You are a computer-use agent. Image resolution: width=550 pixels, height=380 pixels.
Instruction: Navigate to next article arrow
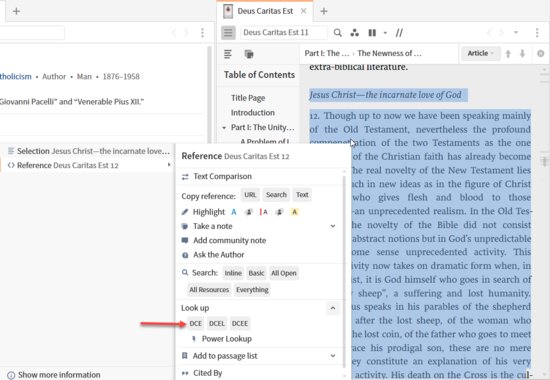pyautogui.click(x=522, y=53)
